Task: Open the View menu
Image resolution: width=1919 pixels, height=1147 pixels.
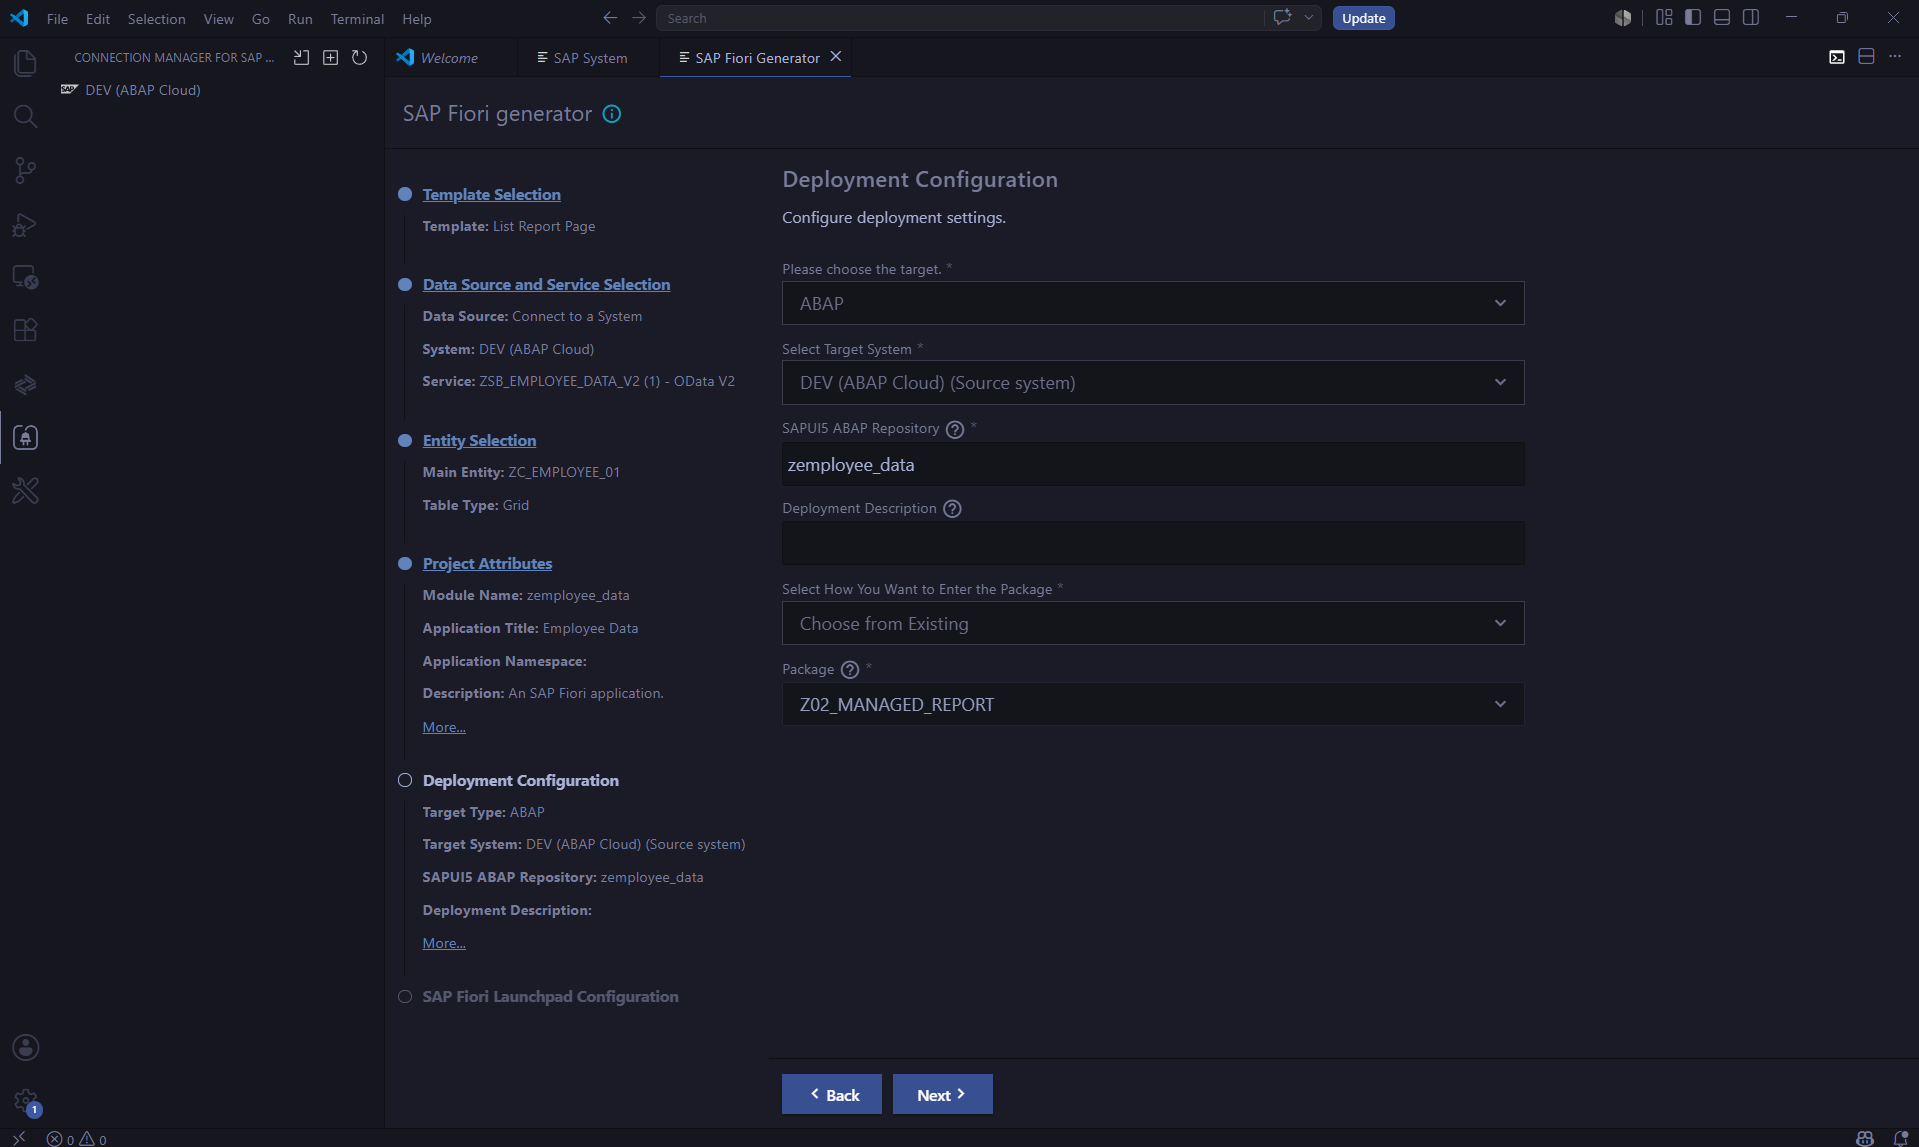Action: pyautogui.click(x=218, y=19)
